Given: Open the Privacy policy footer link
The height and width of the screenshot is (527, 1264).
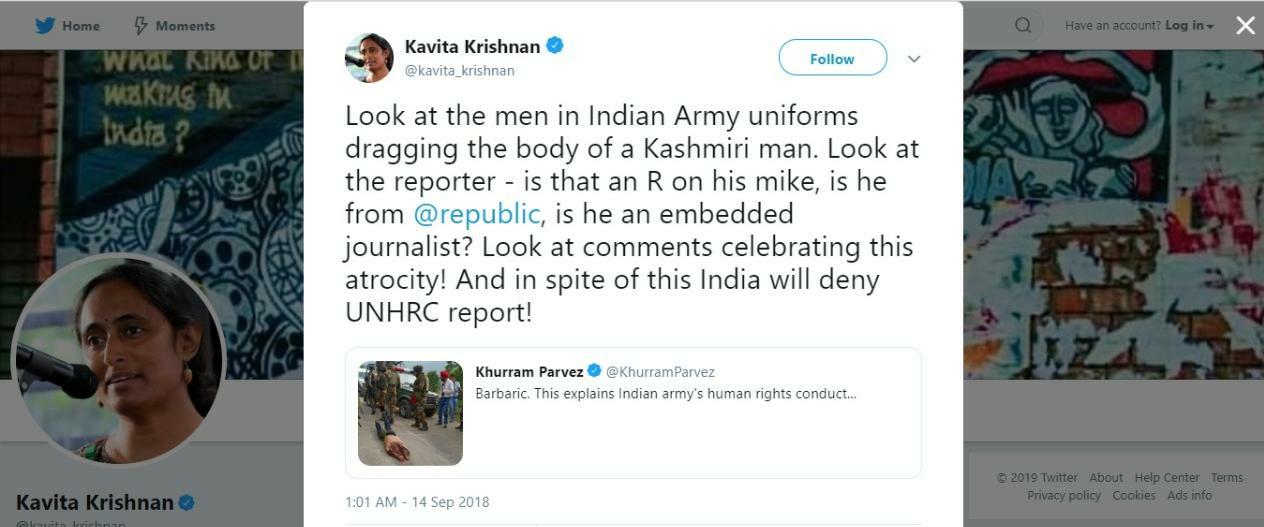Looking at the screenshot, I should point(1064,495).
